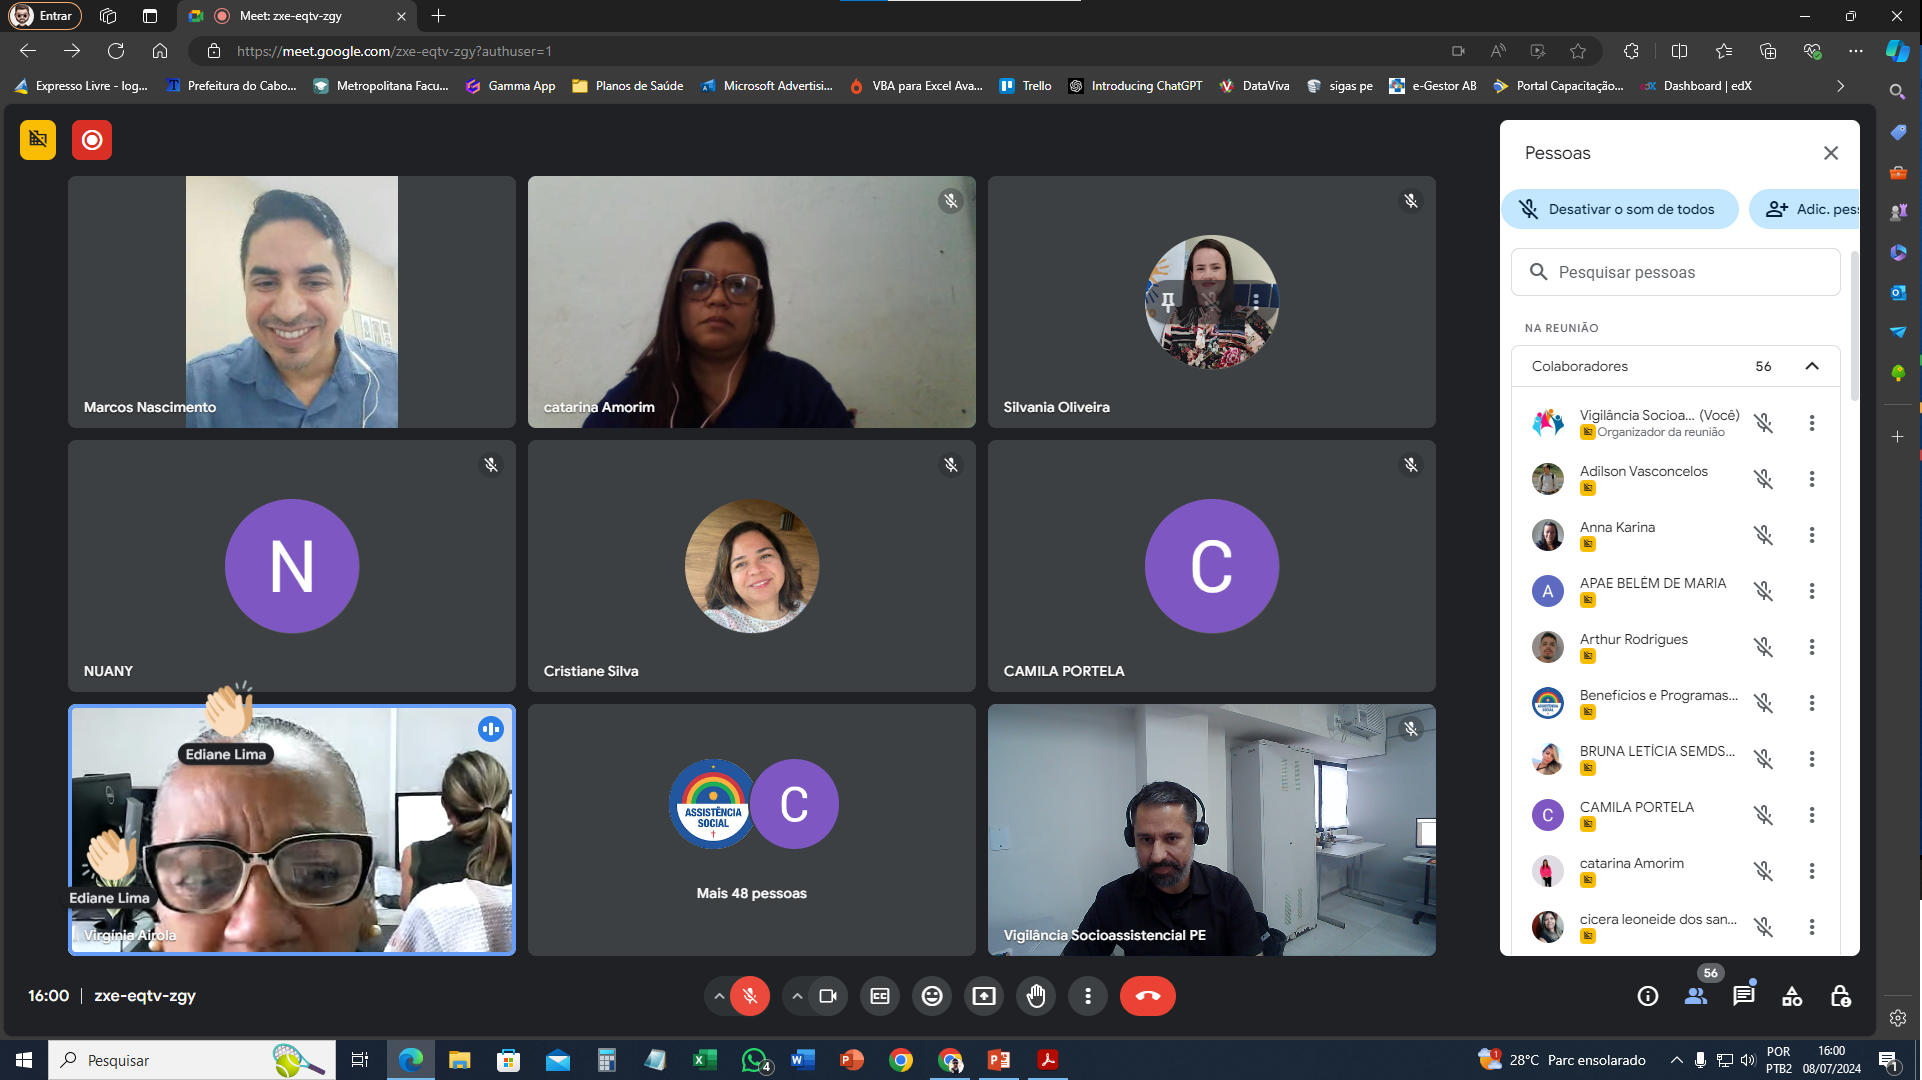
Task: Switch to the Meet zxe-eqtv-zgy browser tab
Action: [290, 16]
